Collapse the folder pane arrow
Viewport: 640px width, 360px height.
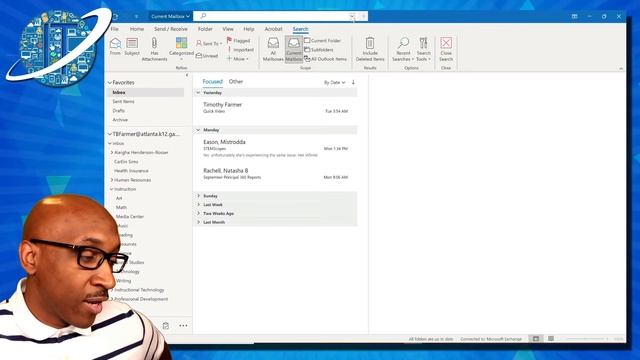187,76
